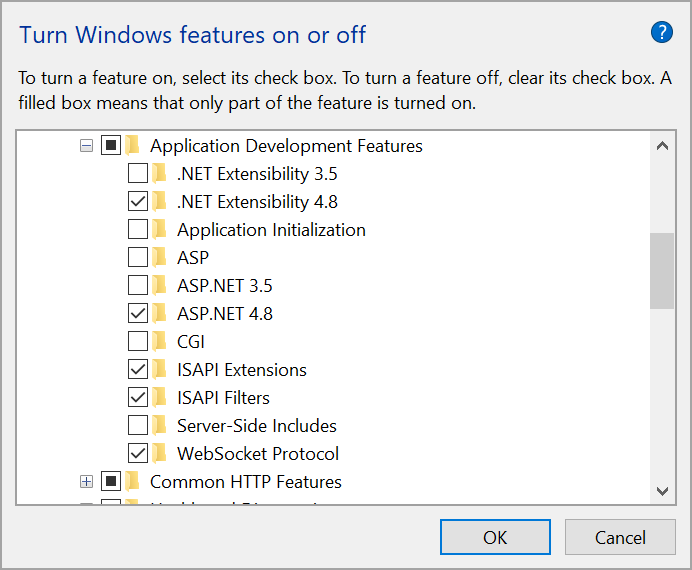Expand the Common HTTP Features node

coord(86,482)
